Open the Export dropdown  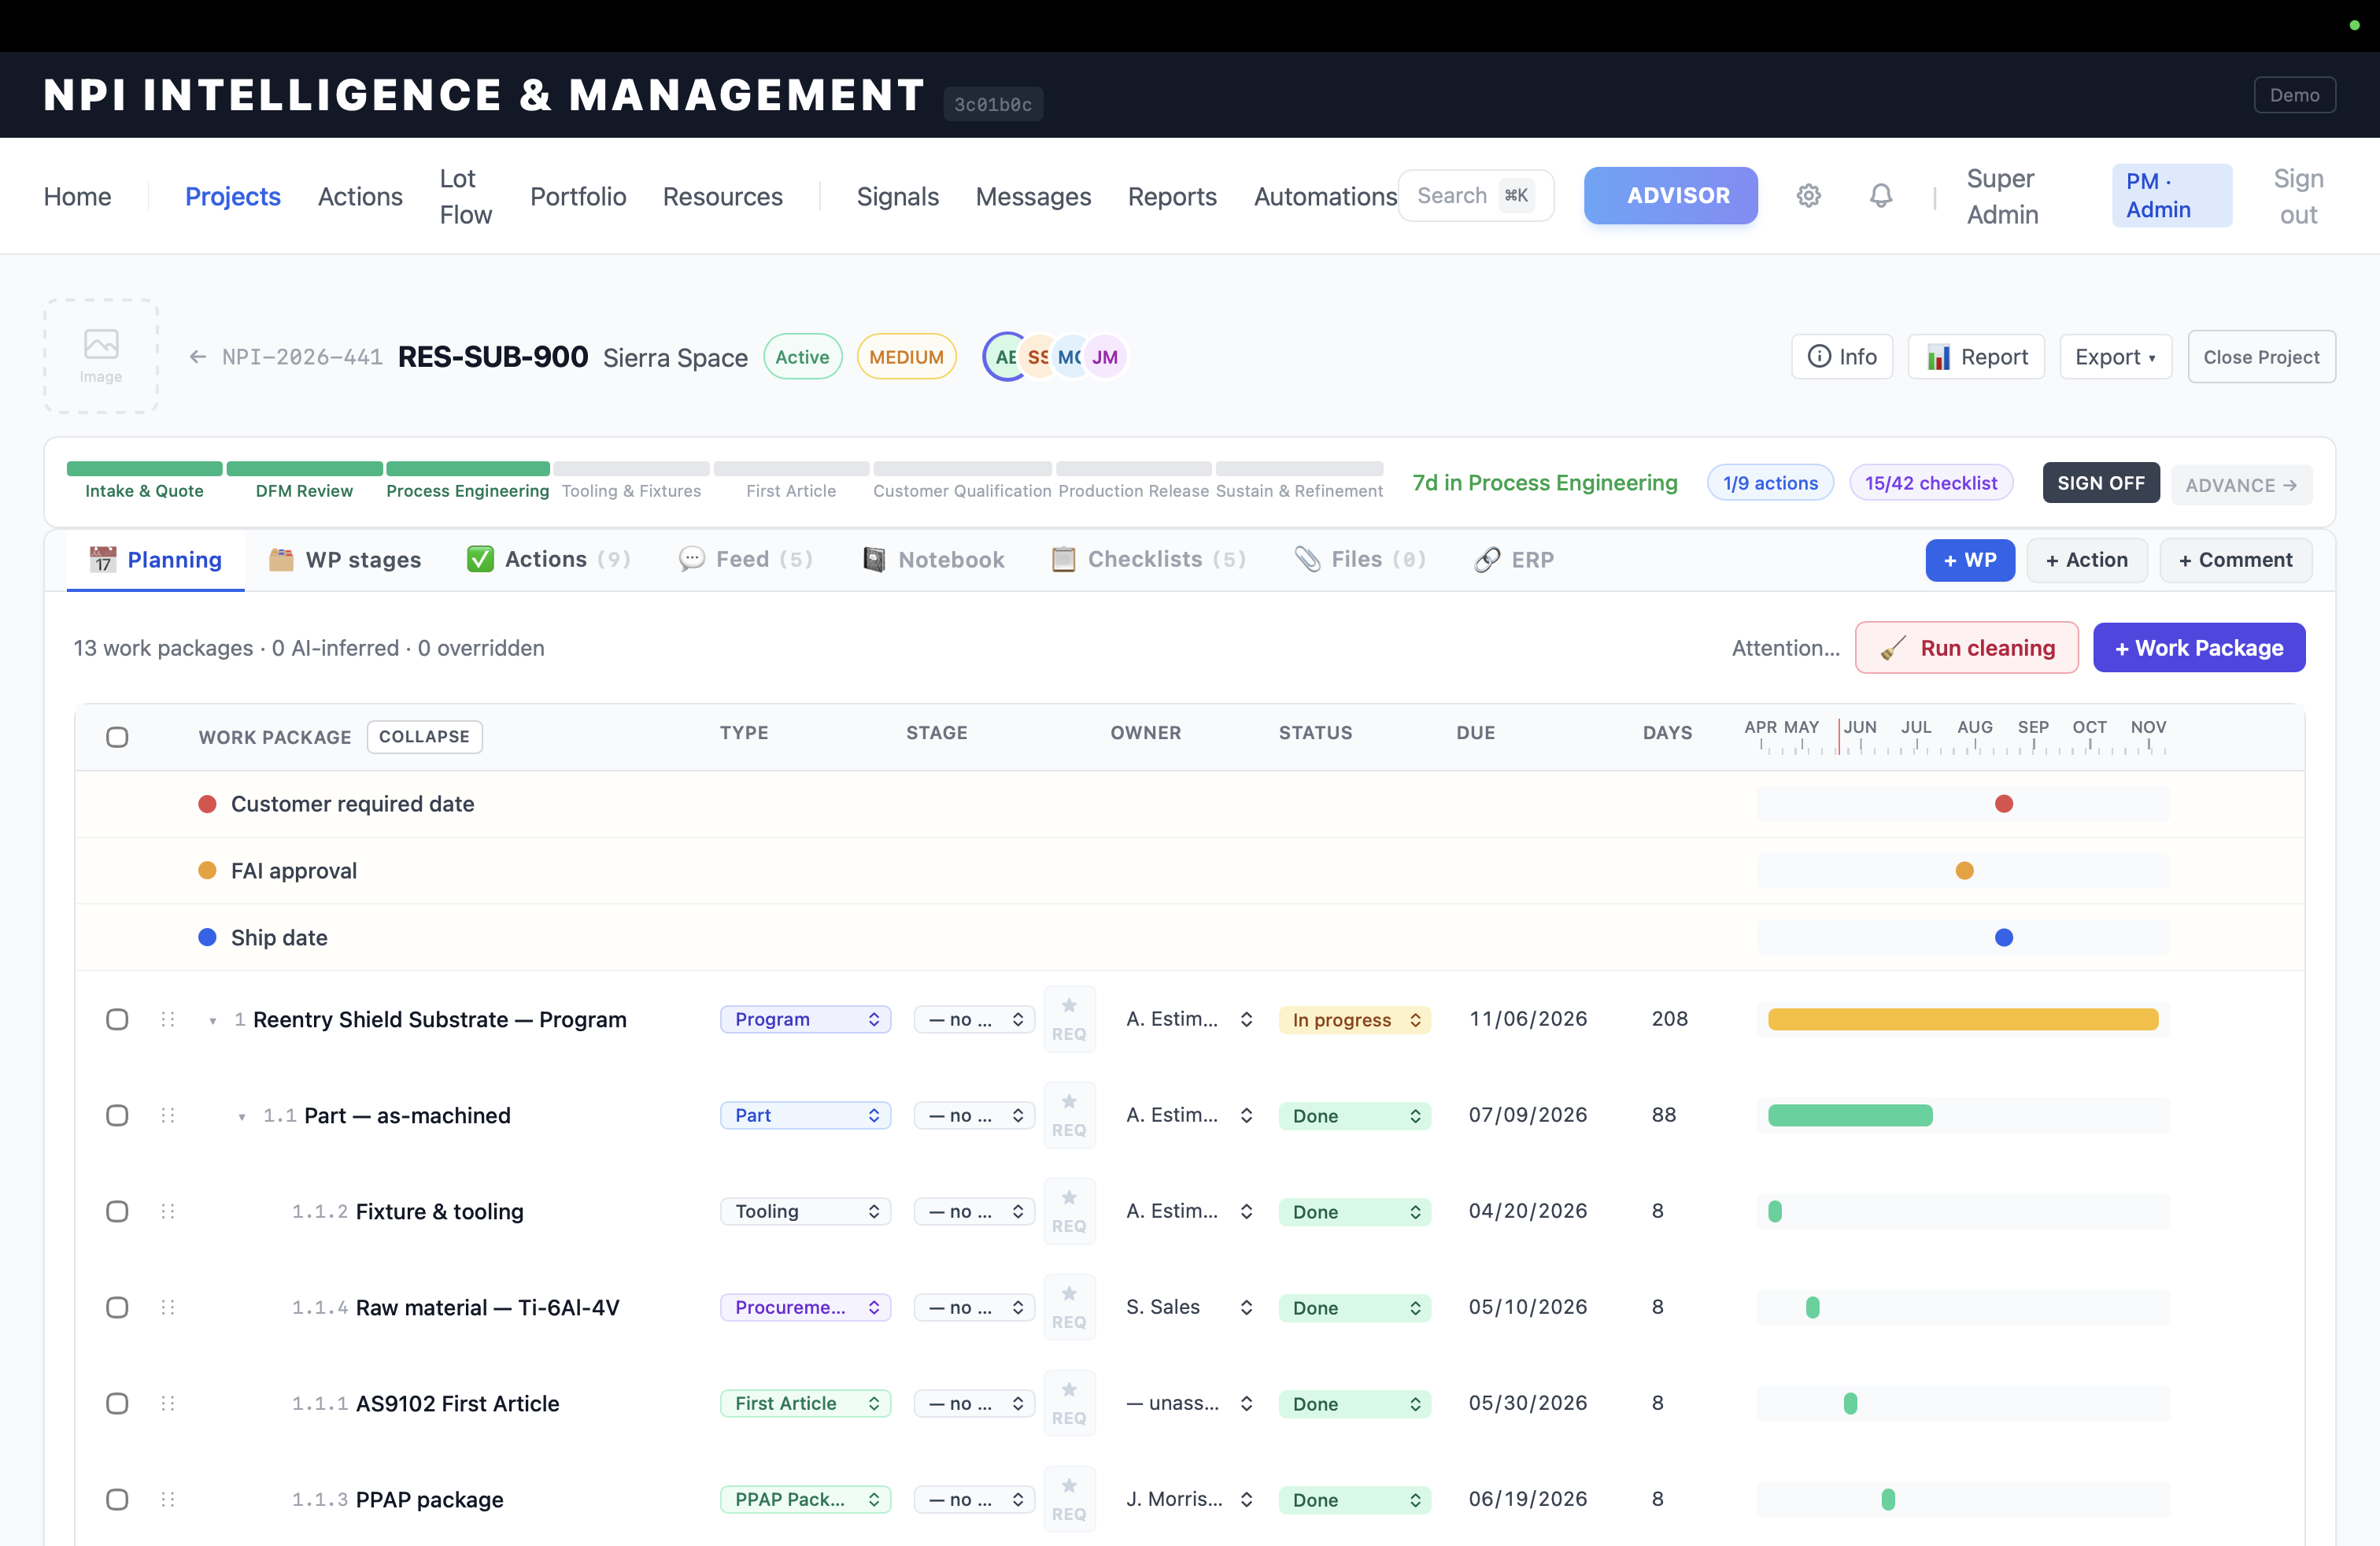[2115, 357]
